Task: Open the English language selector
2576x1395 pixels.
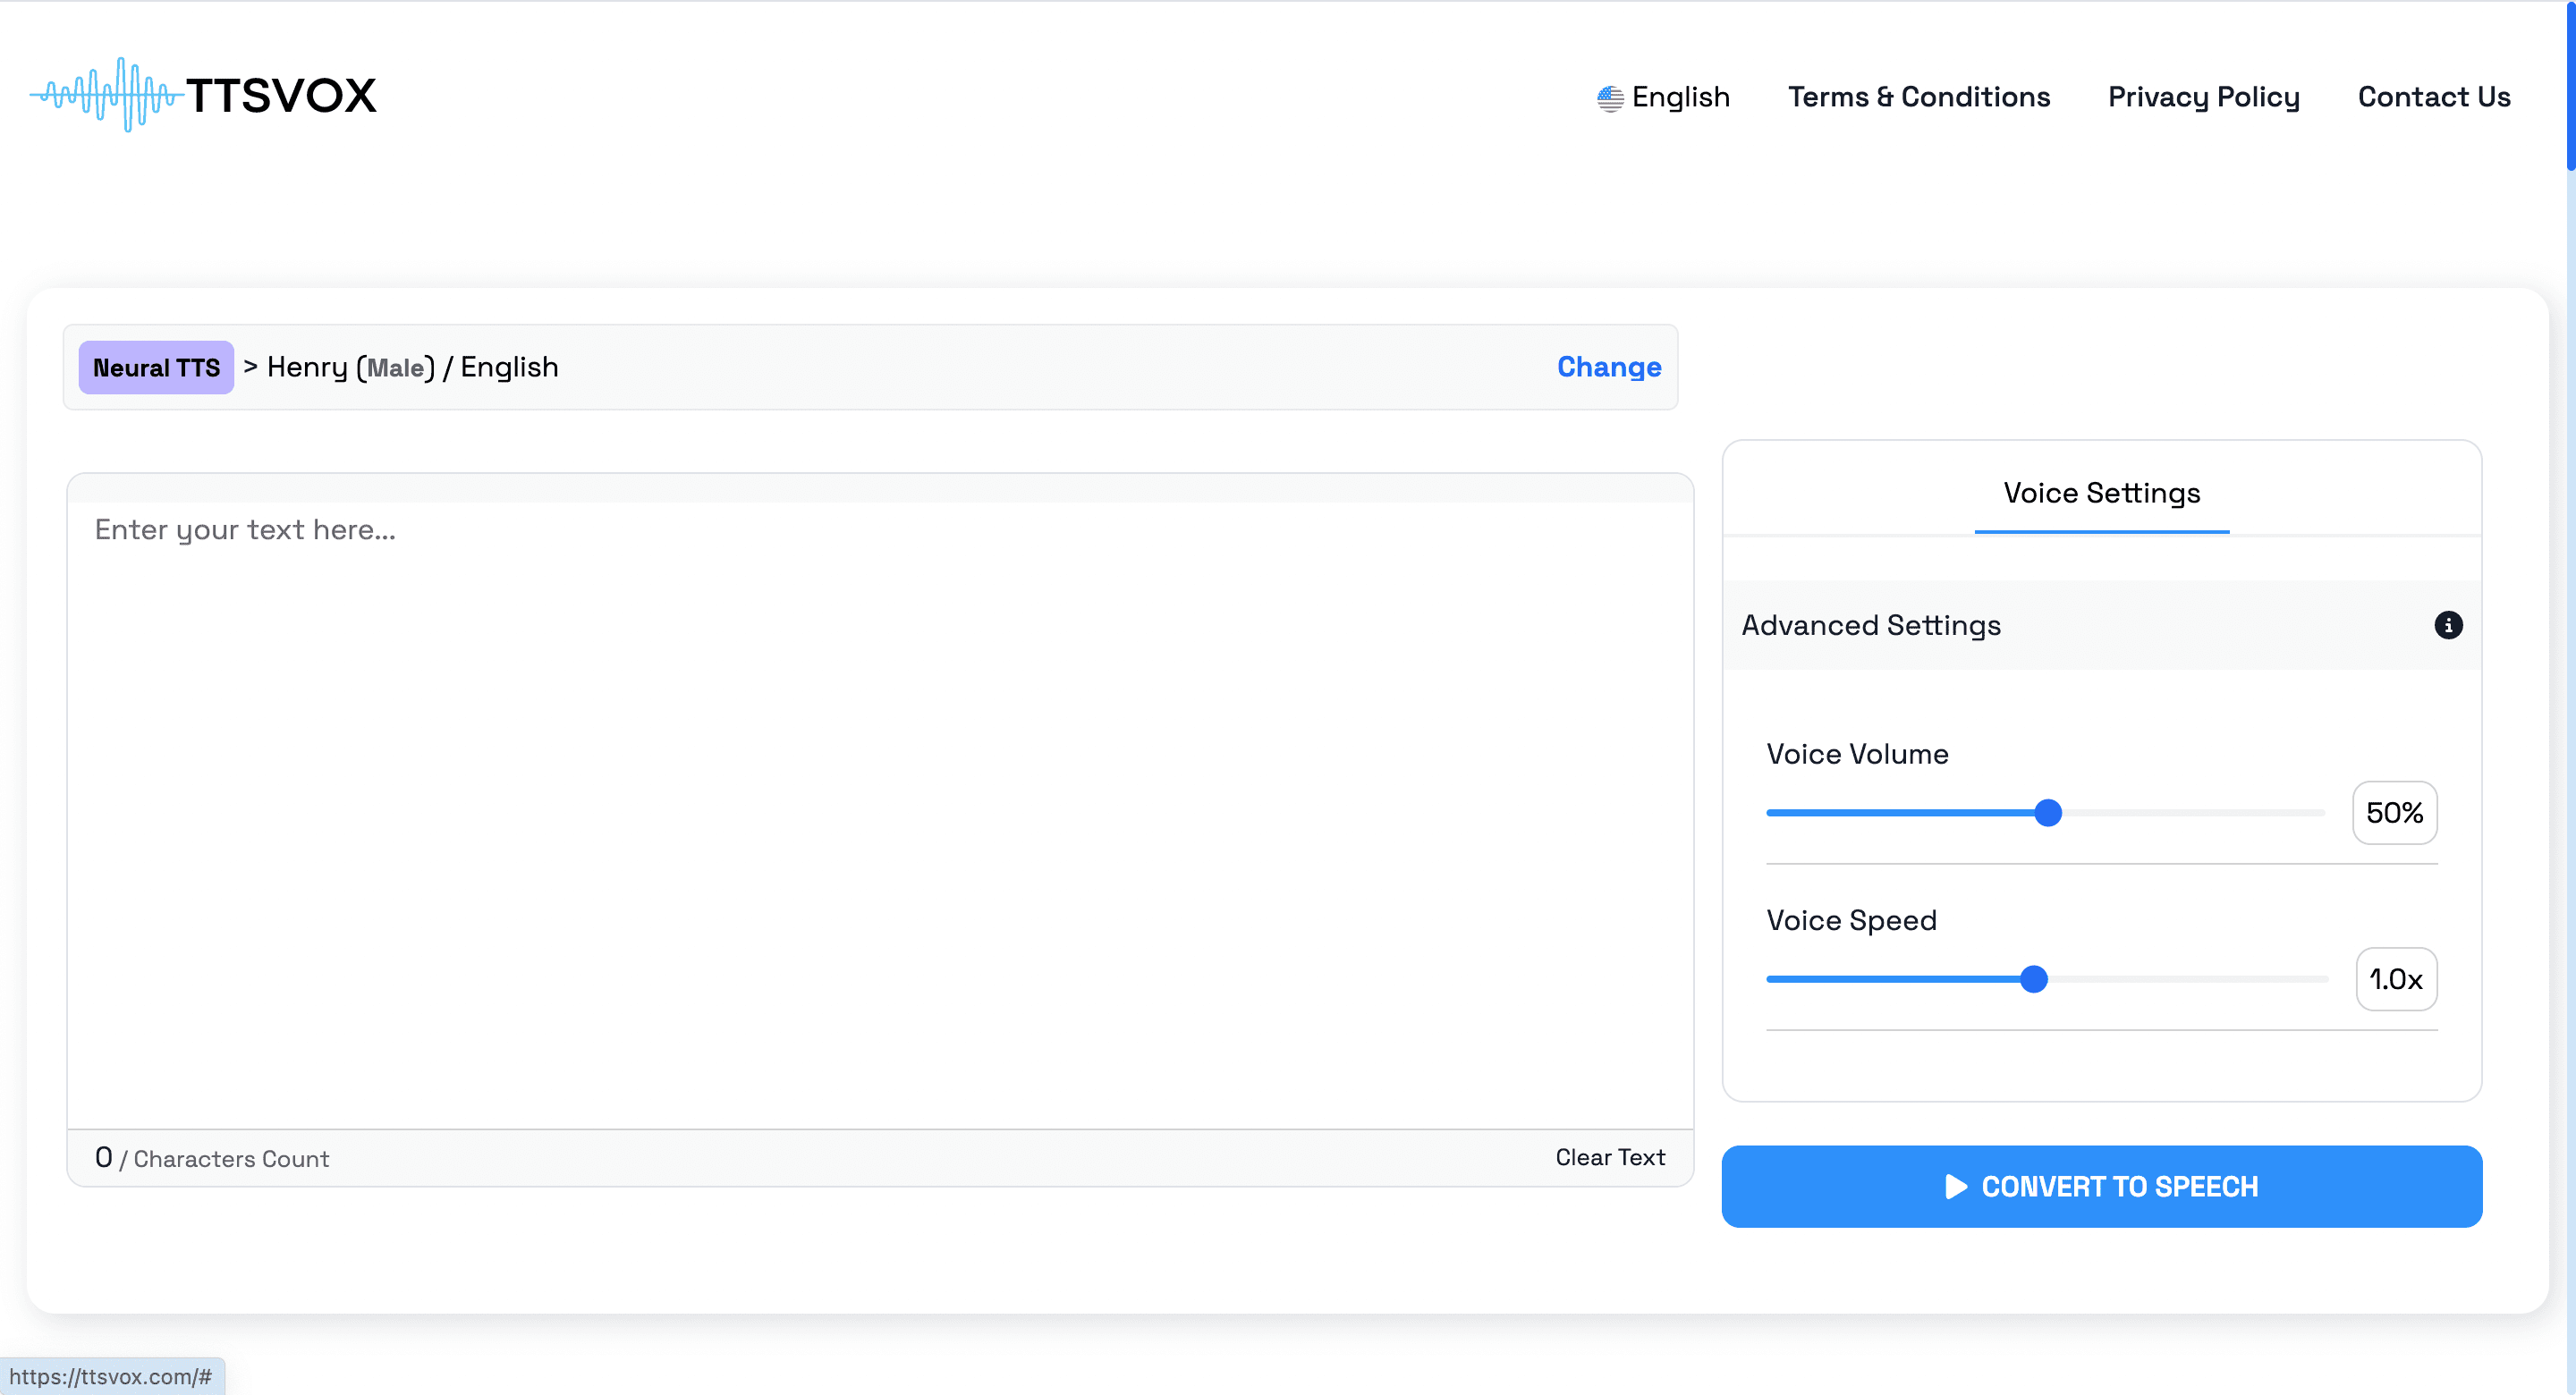Action: click(x=1679, y=97)
